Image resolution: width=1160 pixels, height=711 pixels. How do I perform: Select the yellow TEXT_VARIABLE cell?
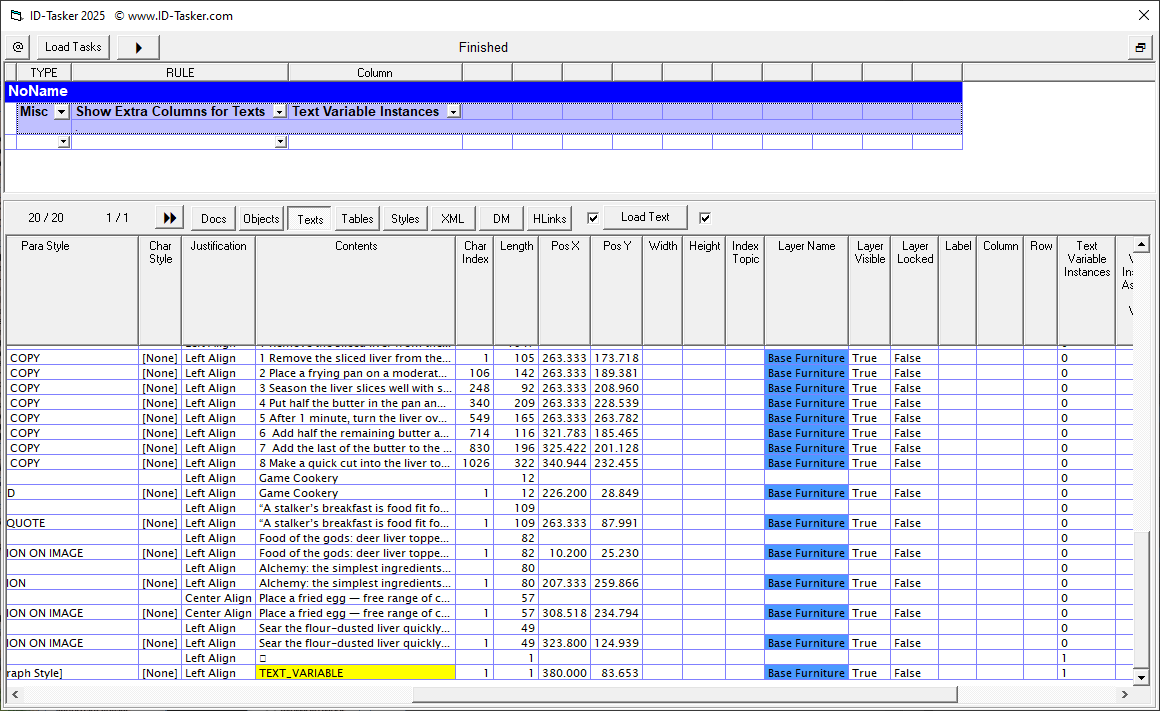pos(355,673)
